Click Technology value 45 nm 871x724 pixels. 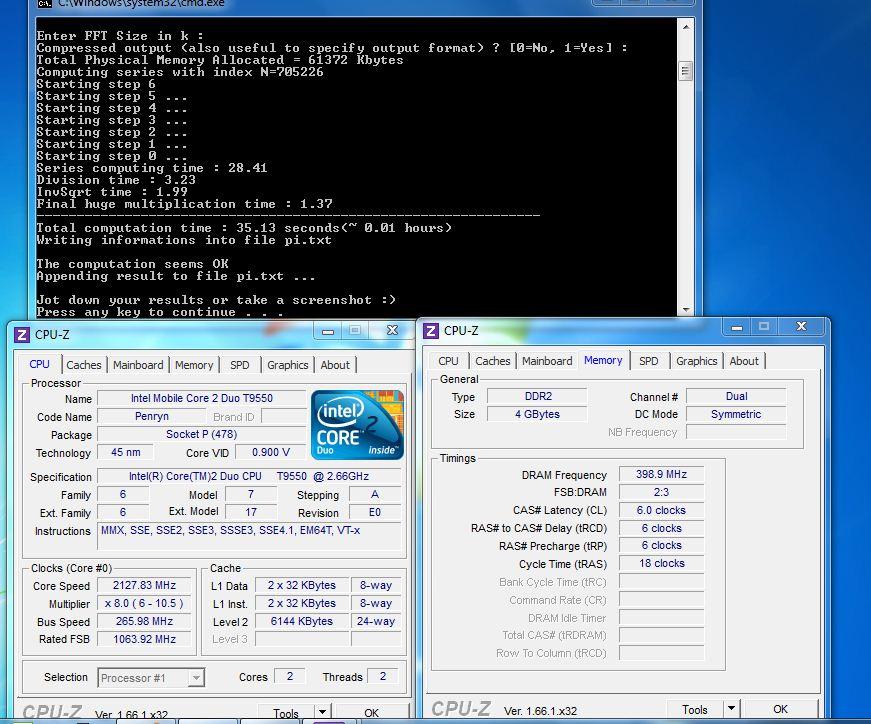coord(126,452)
